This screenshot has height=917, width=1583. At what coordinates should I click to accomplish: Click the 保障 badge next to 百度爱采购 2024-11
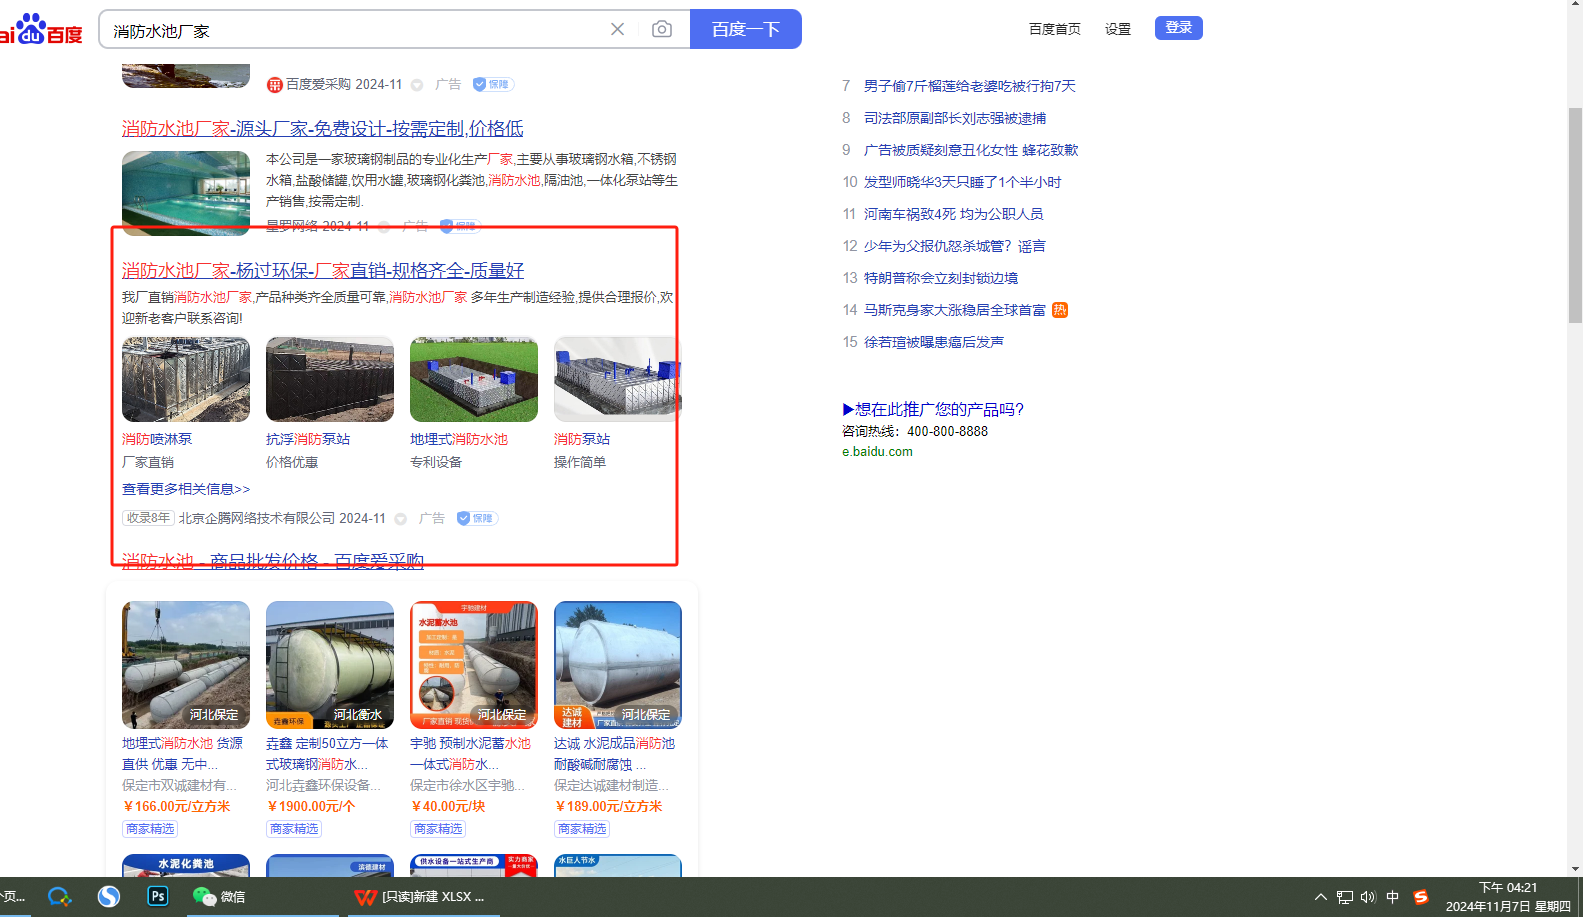pyautogui.click(x=493, y=84)
